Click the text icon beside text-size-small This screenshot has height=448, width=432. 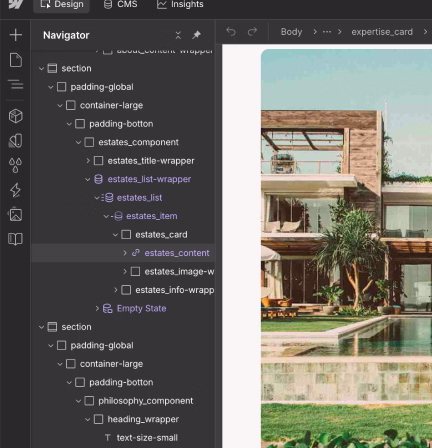108,437
